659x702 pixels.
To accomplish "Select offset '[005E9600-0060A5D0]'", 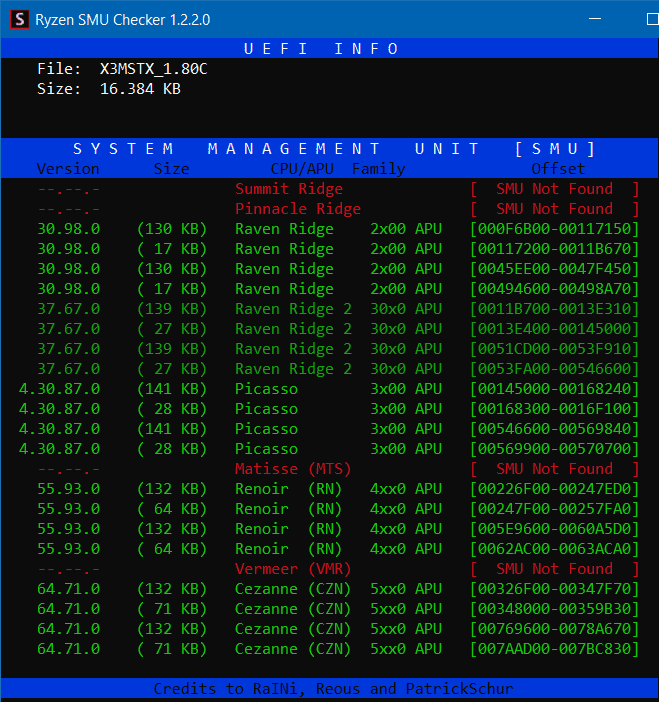I will pyautogui.click(x=554, y=529).
